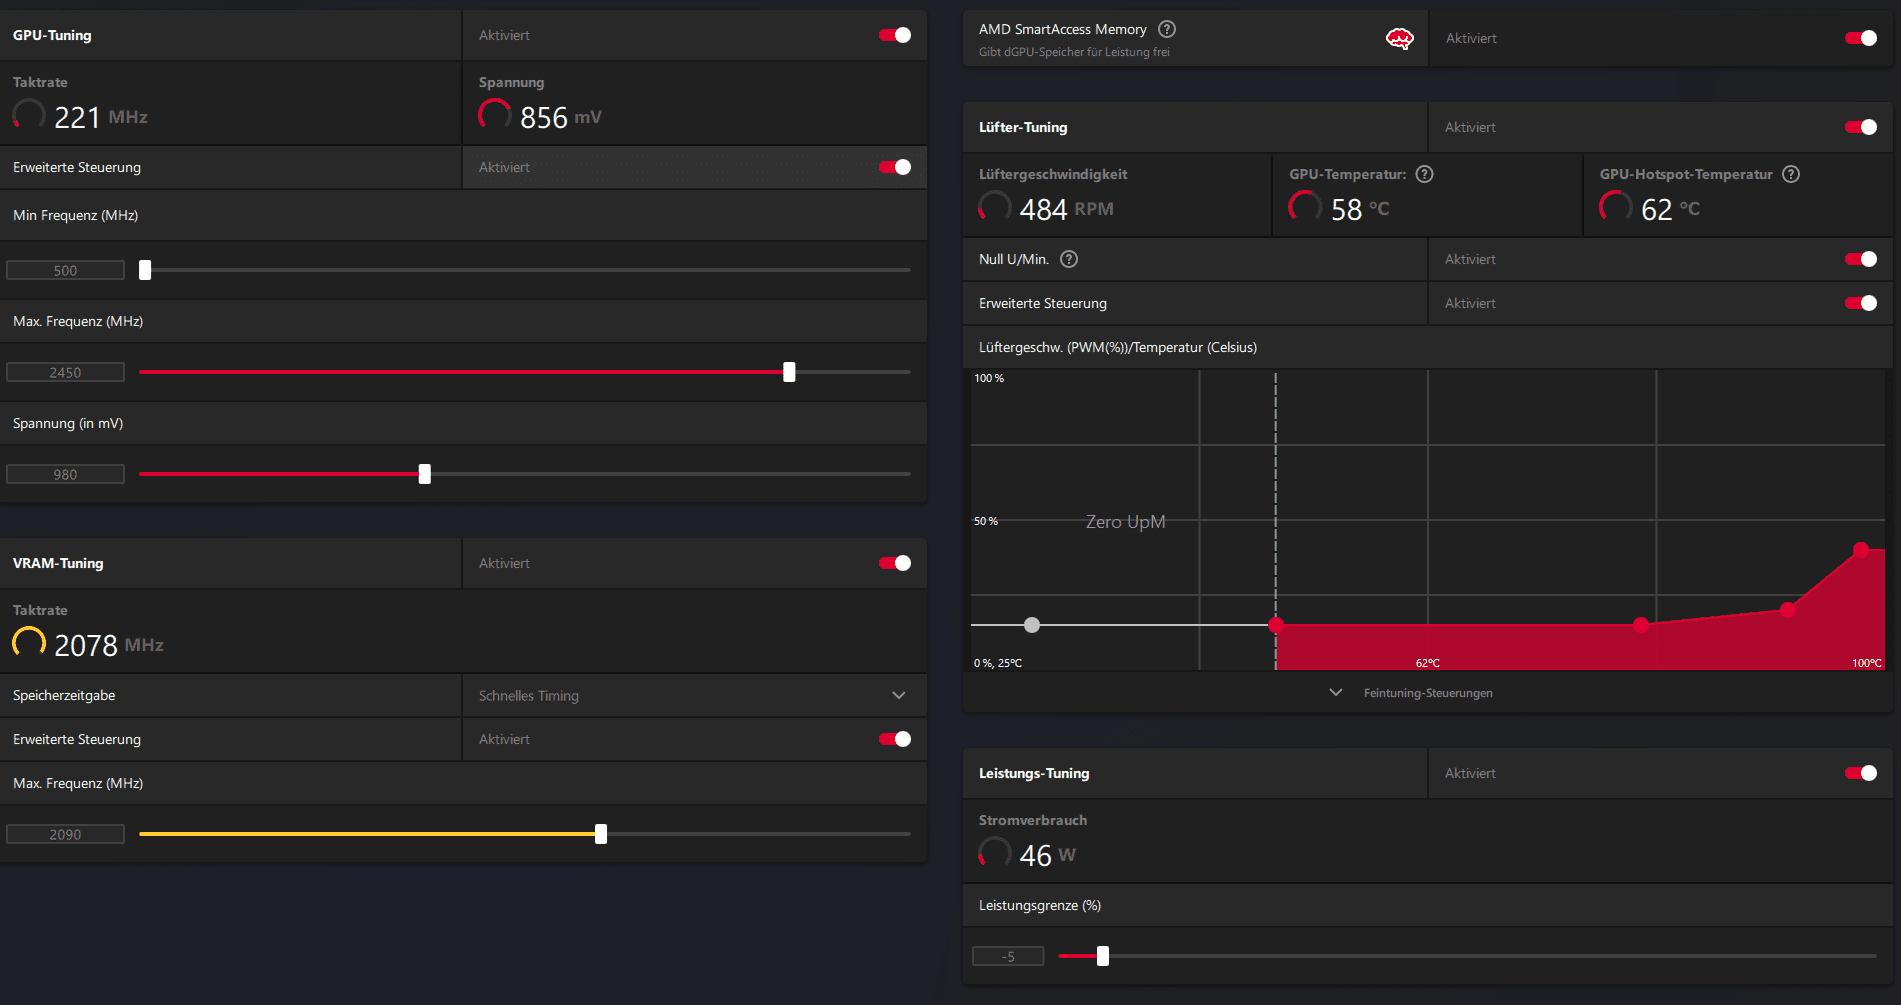The image size is (1901, 1005).
Task: Click Leistungs-Tuning section title
Action: [1034, 773]
